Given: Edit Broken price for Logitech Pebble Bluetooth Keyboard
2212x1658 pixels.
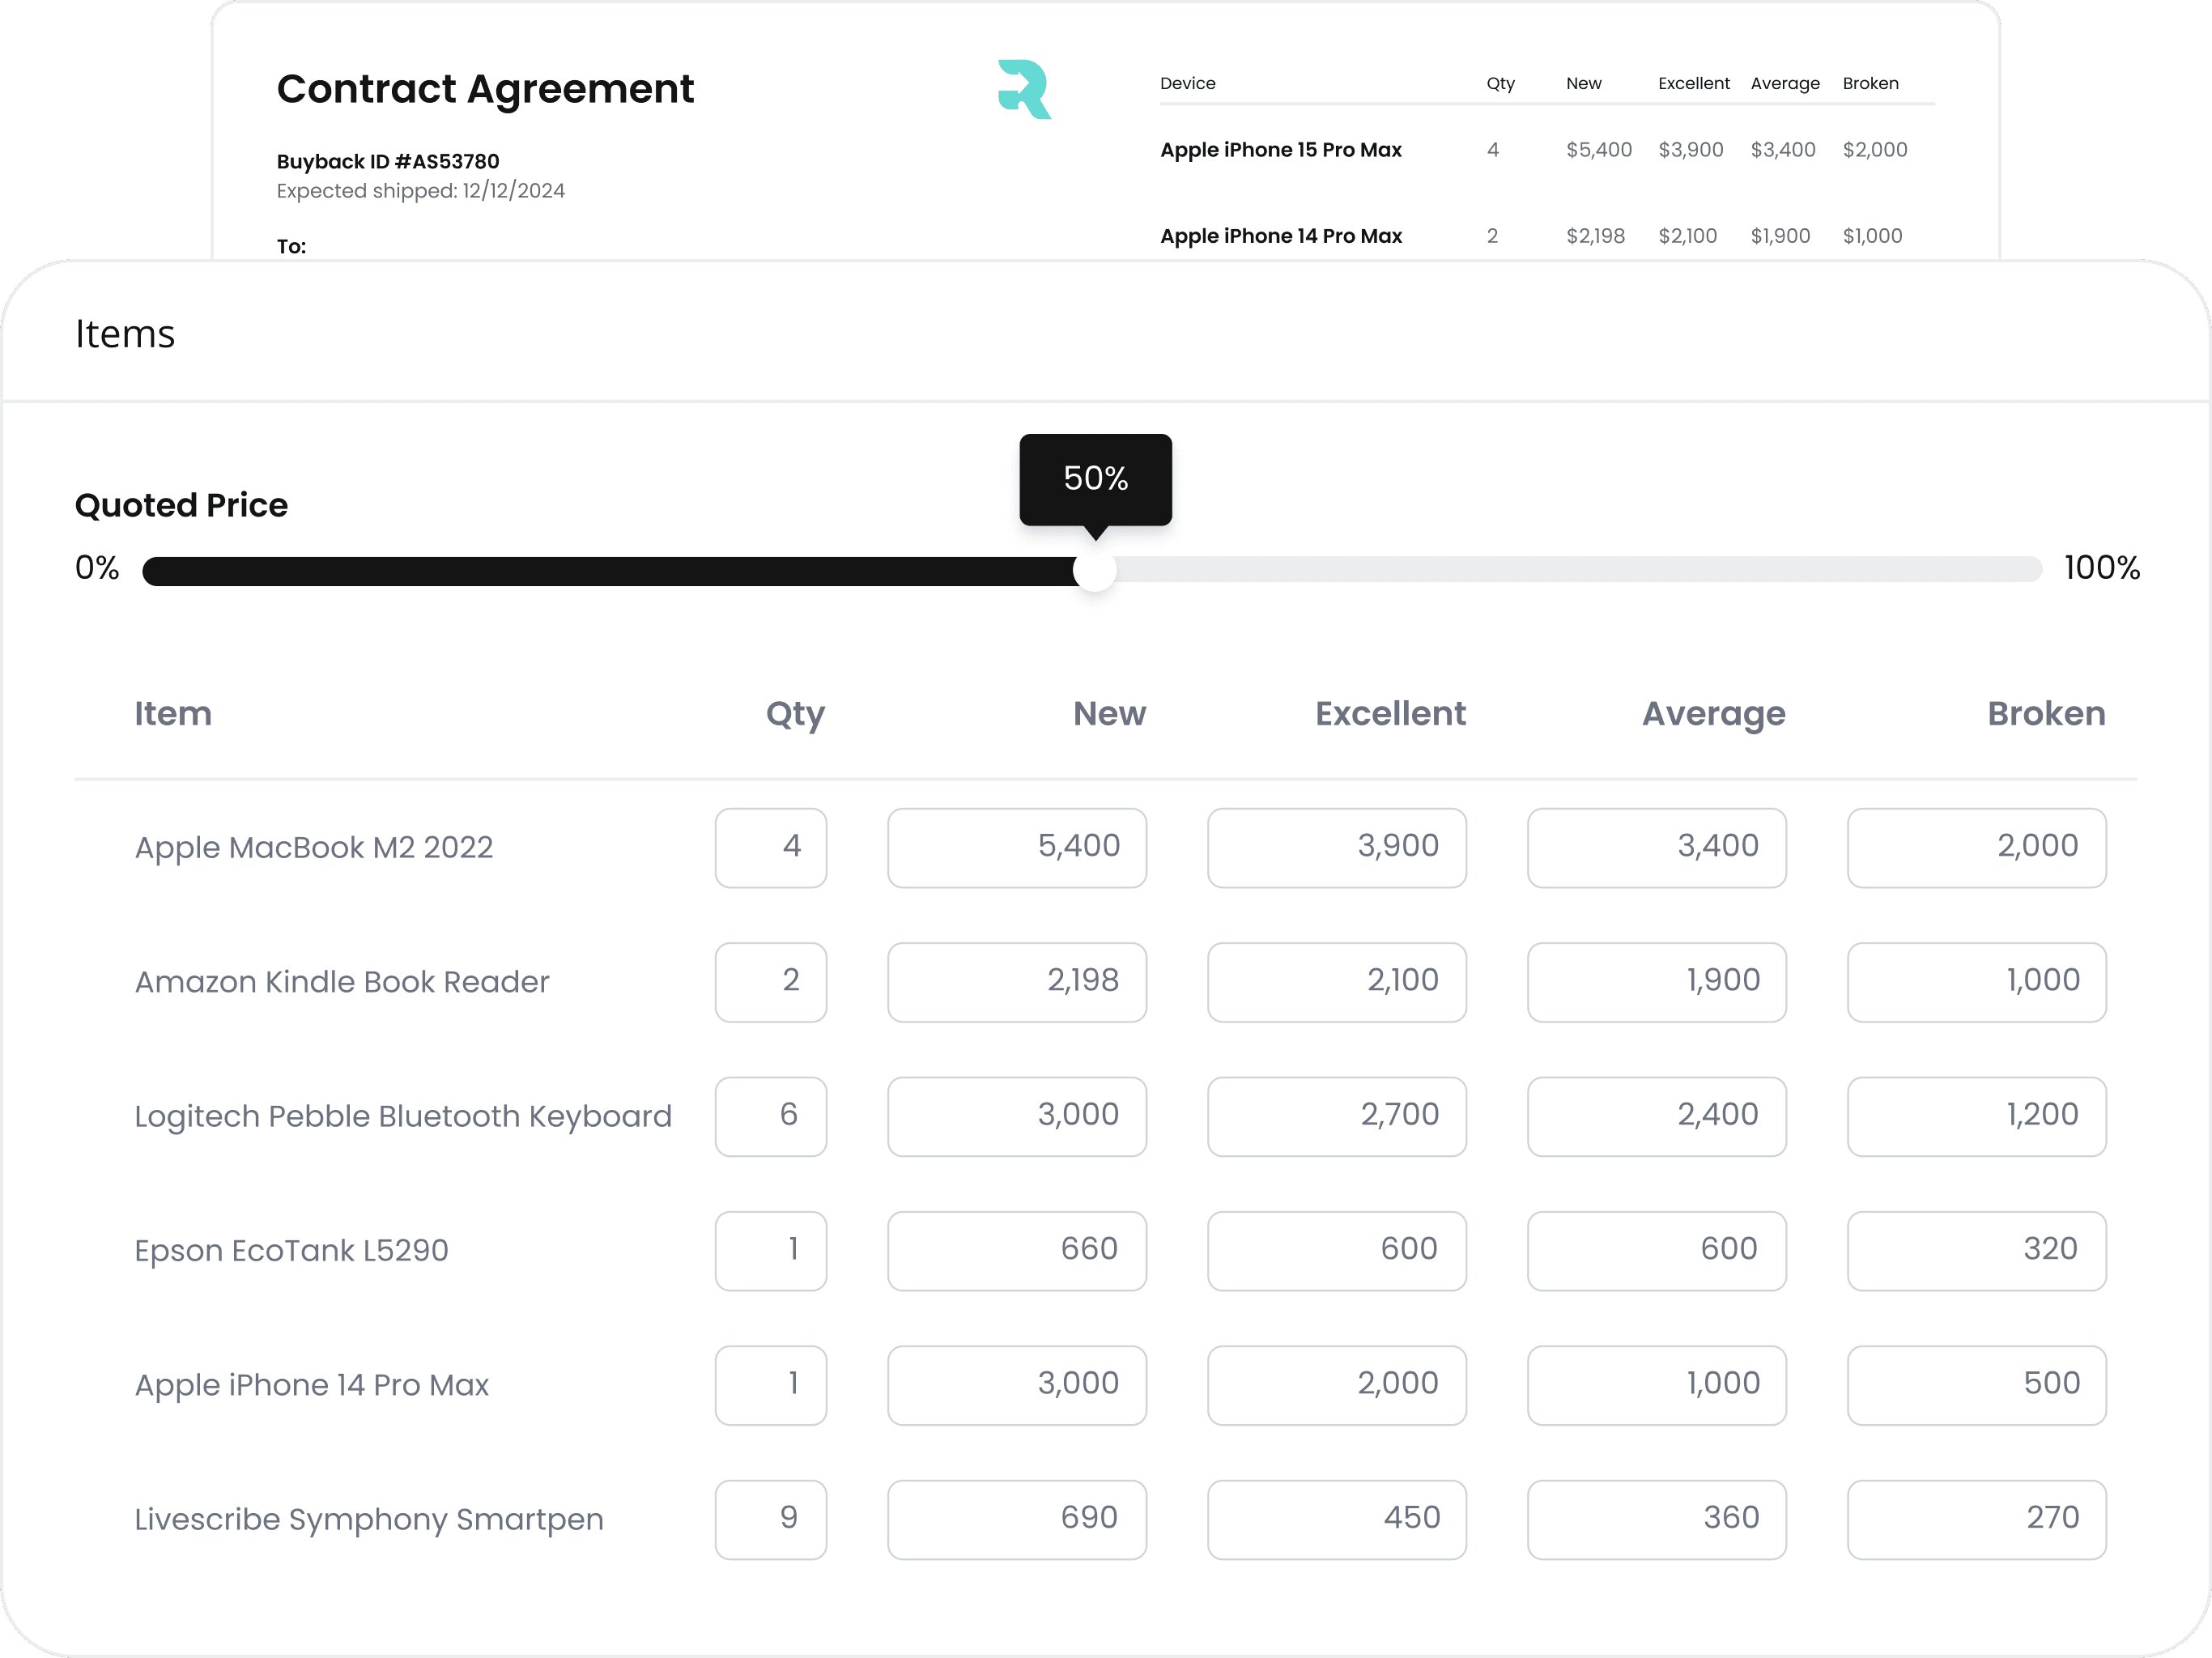Looking at the screenshot, I should point(1977,1116).
